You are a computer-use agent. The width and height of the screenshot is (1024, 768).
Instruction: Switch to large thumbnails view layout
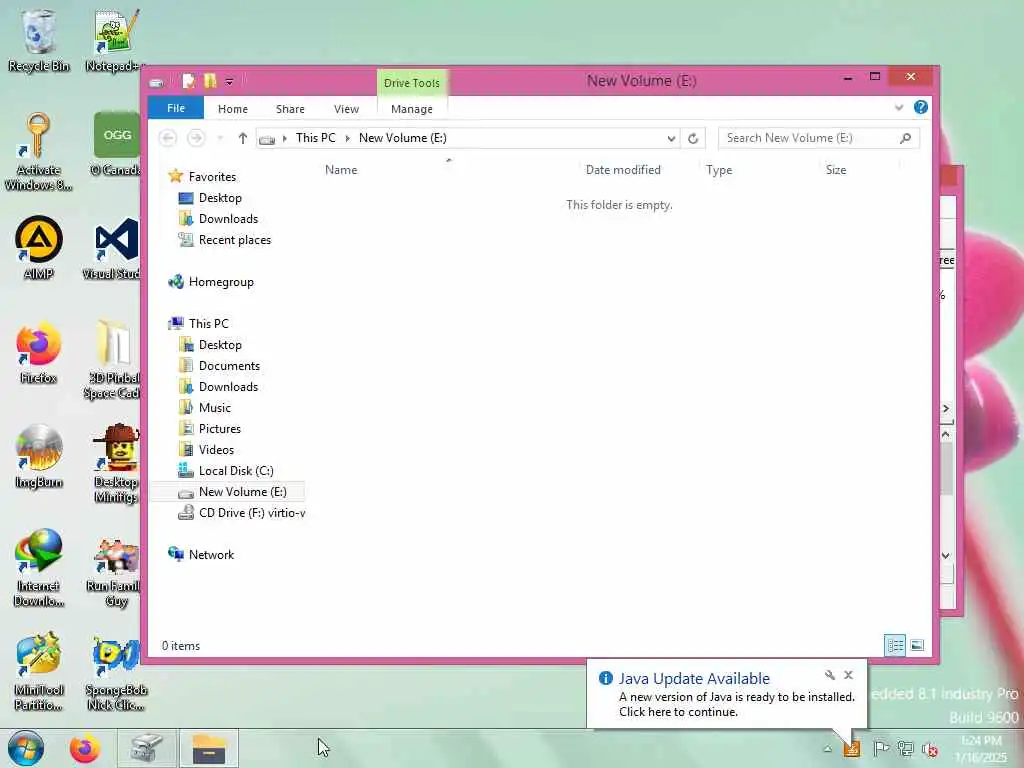point(917,645)
